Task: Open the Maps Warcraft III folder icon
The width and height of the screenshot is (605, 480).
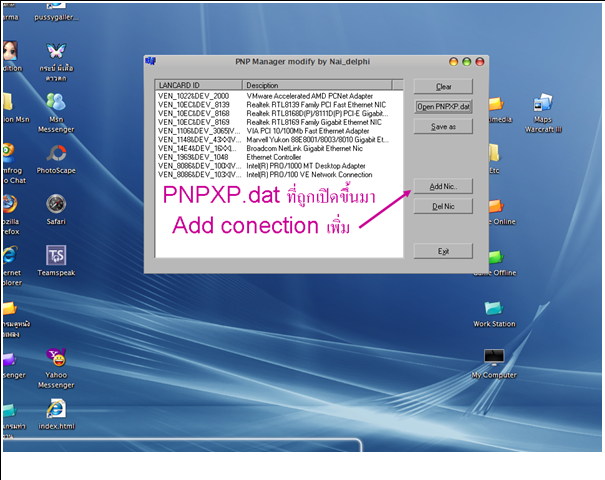Action: (543, 113)
